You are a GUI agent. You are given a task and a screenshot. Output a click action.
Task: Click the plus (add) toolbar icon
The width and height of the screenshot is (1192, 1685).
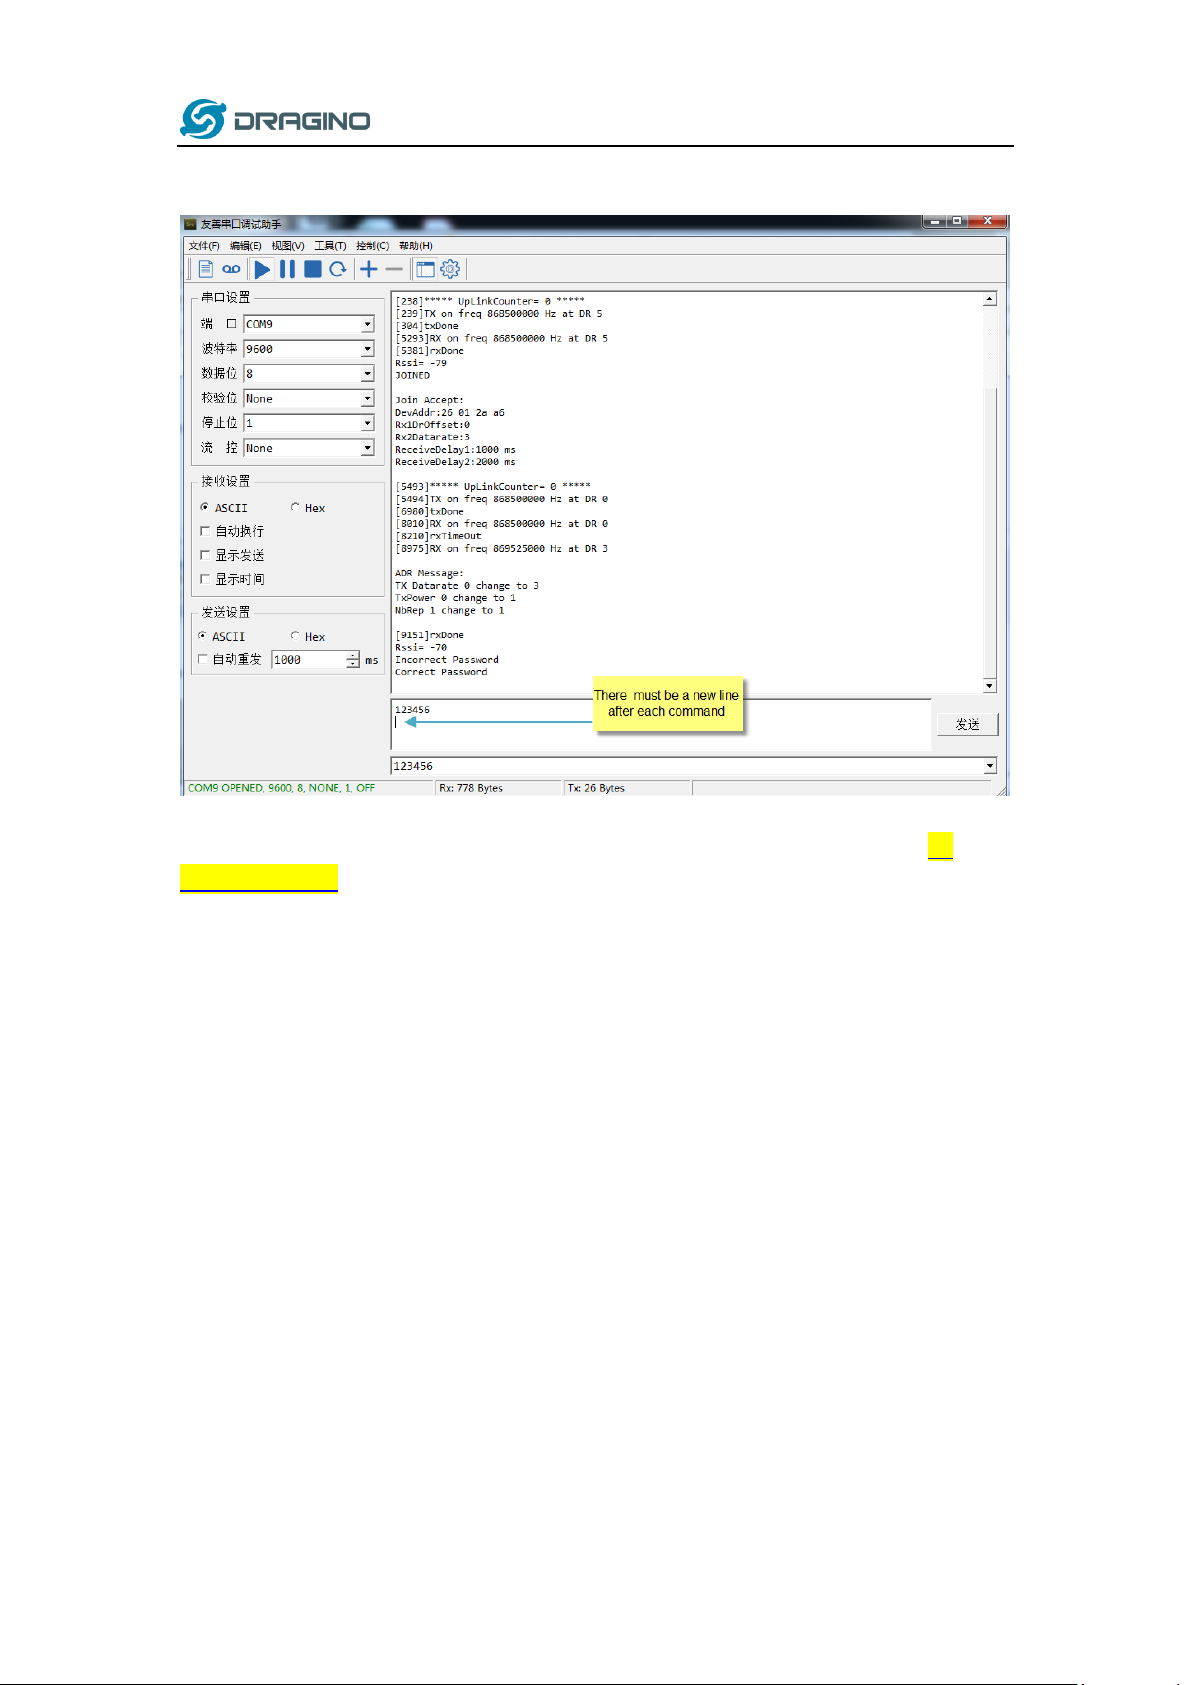369,269
